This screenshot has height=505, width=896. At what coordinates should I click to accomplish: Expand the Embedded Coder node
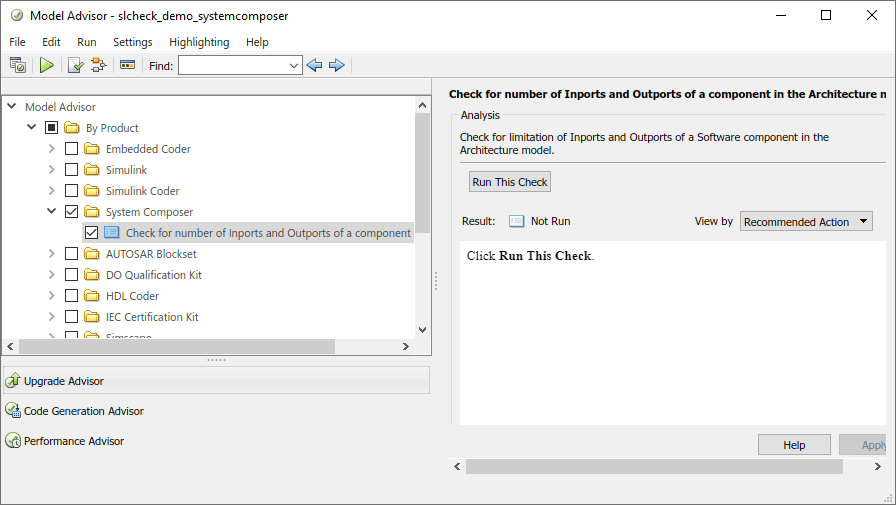(x=51, y=149)
